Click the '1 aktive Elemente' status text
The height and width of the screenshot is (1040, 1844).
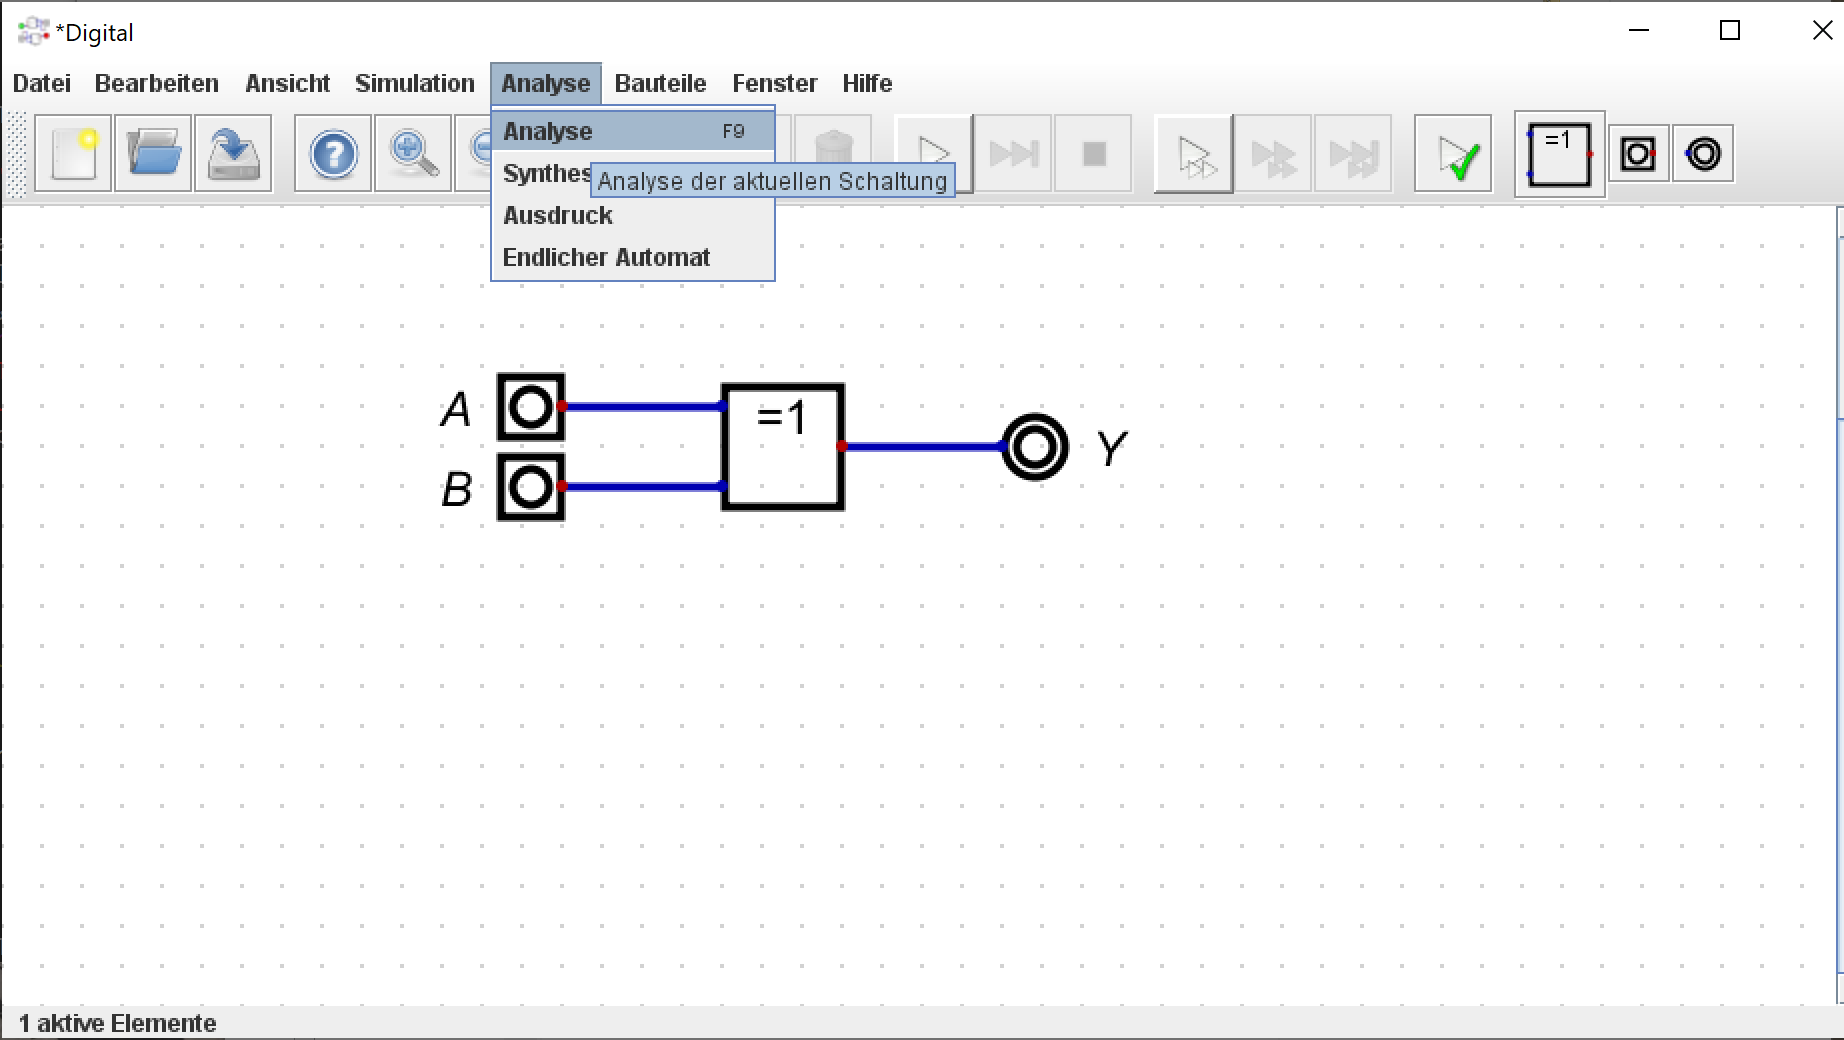pos(118,1023)
